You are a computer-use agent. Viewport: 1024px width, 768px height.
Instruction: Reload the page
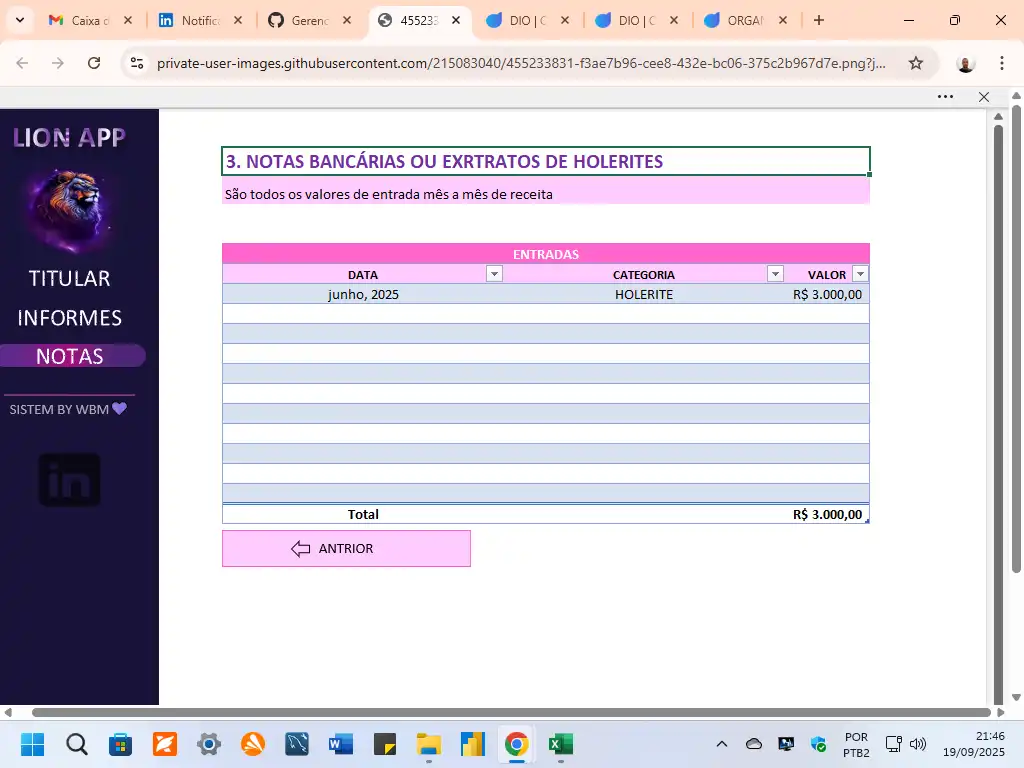(94, 63)
